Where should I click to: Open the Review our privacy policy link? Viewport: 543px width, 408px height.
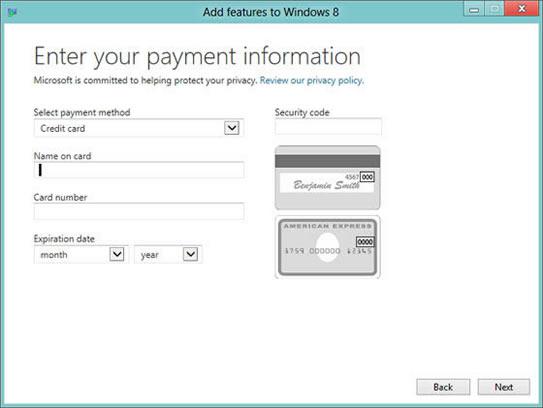[x=312, y=80]
